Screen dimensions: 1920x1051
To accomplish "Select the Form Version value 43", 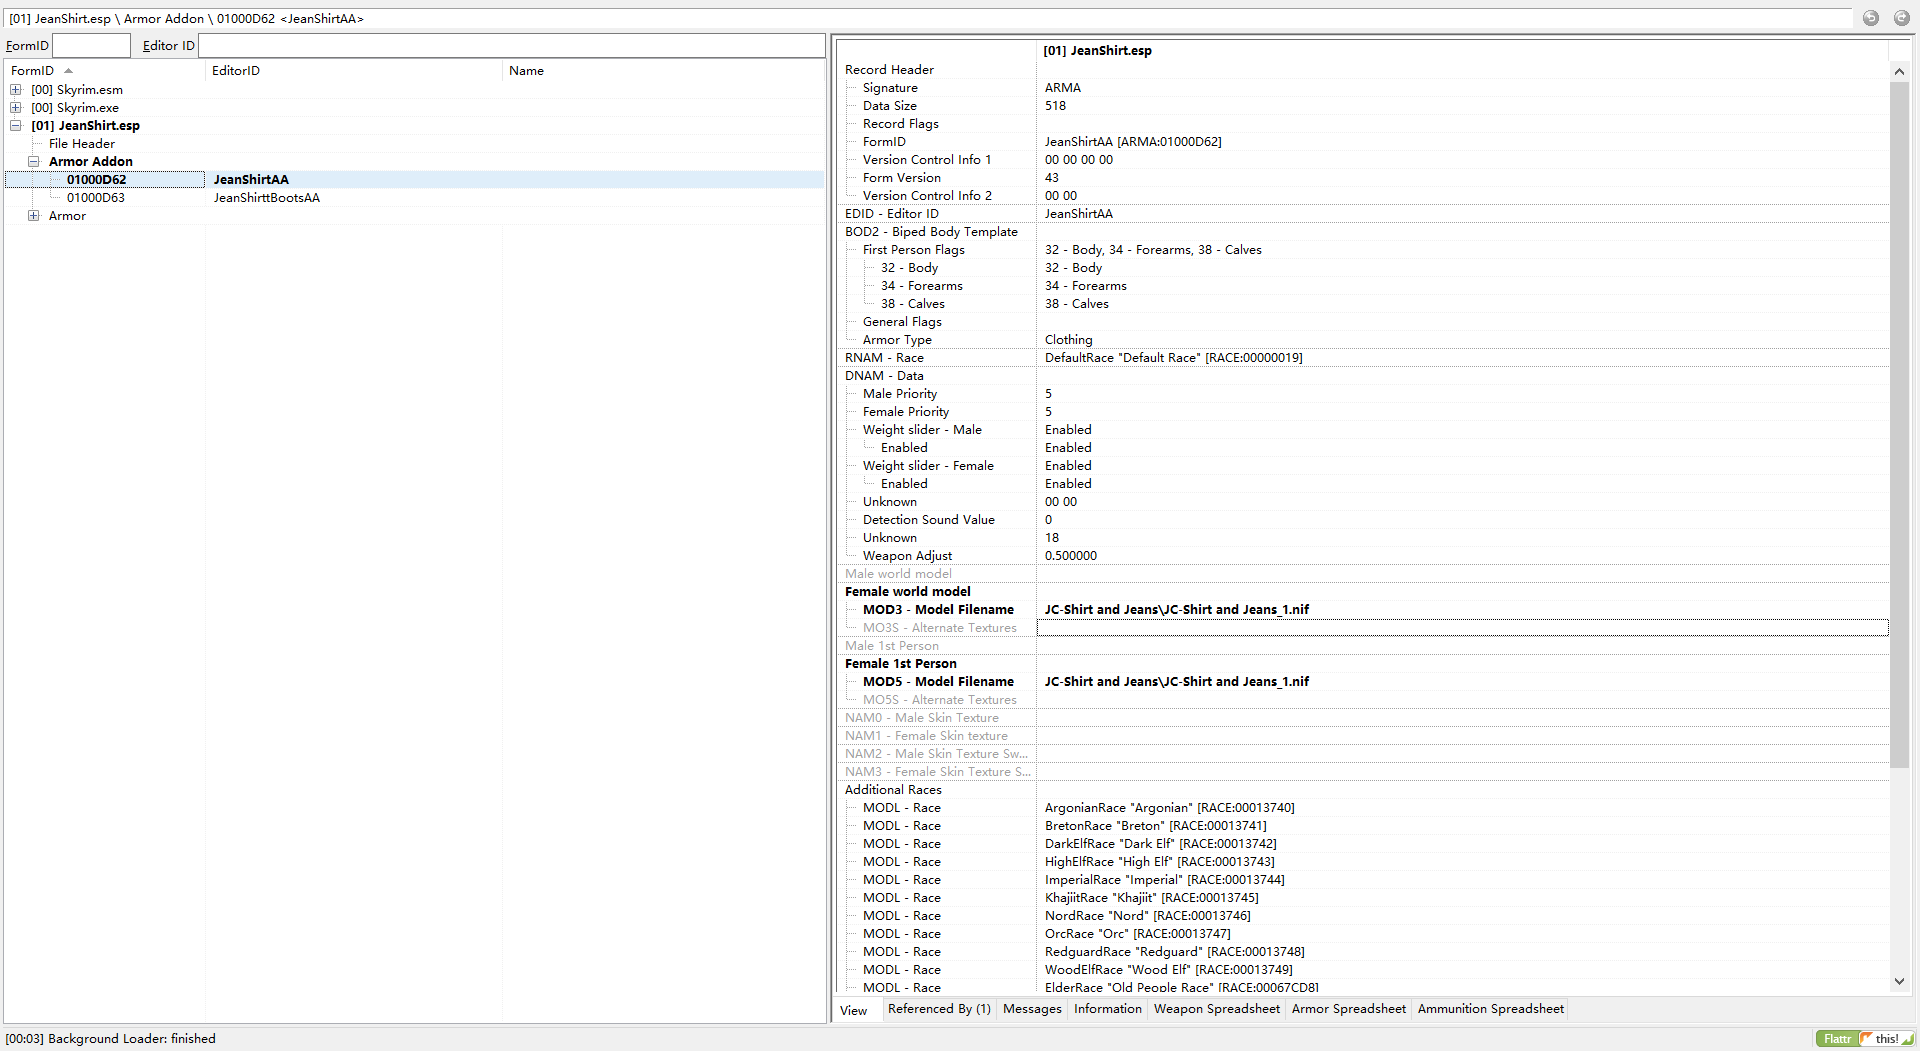I will (x=1052, y=178).
